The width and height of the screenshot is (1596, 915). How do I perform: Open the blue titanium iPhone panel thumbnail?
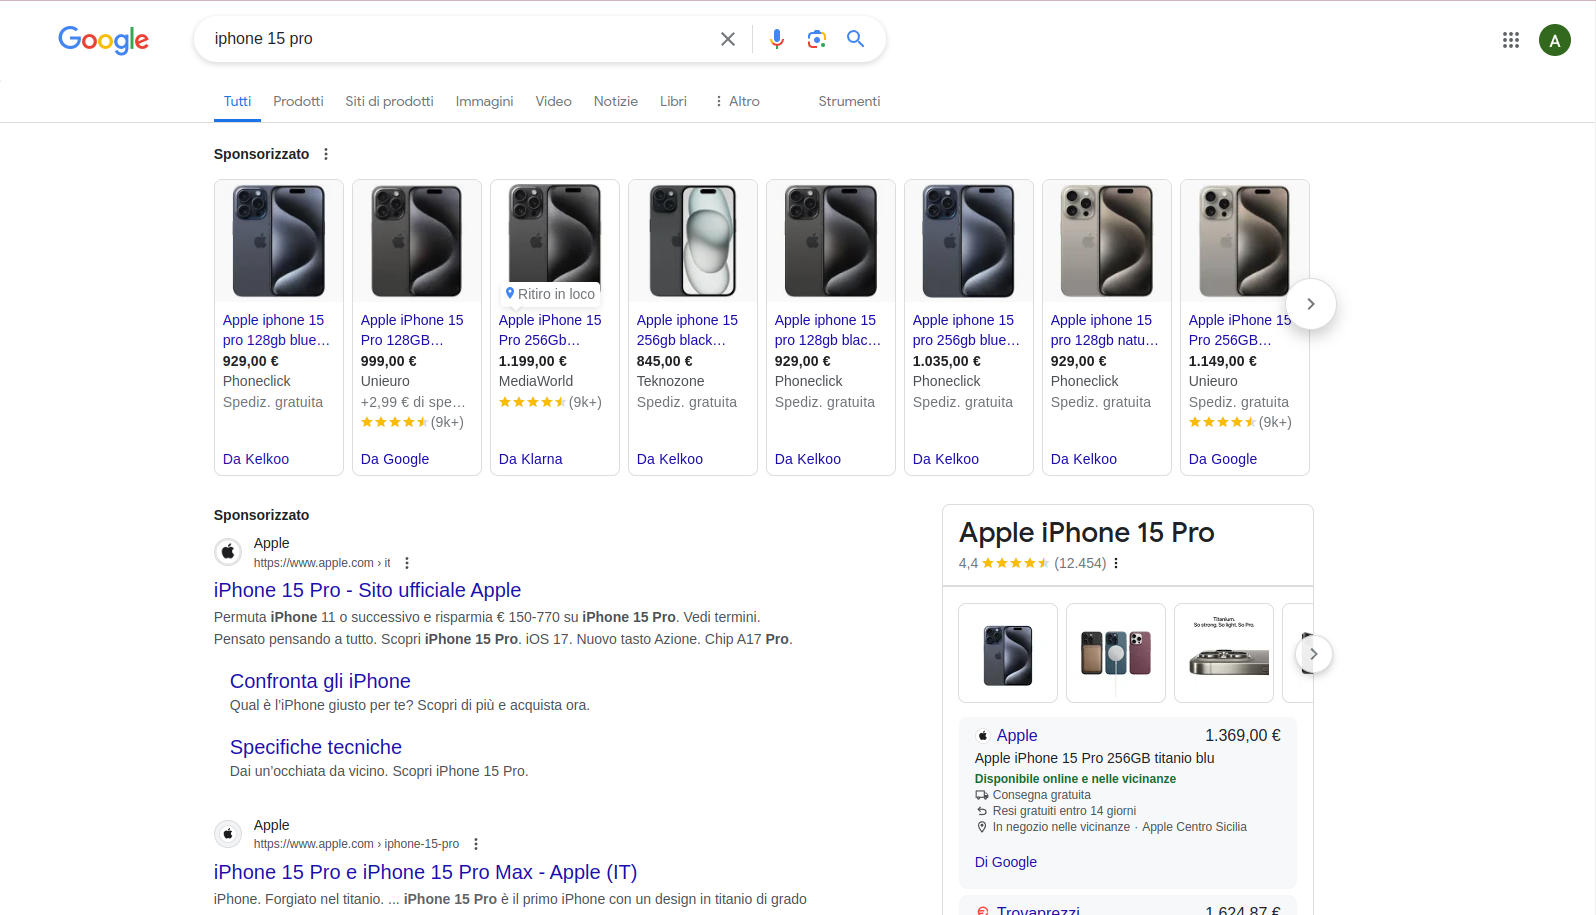tap(1007, 653)
